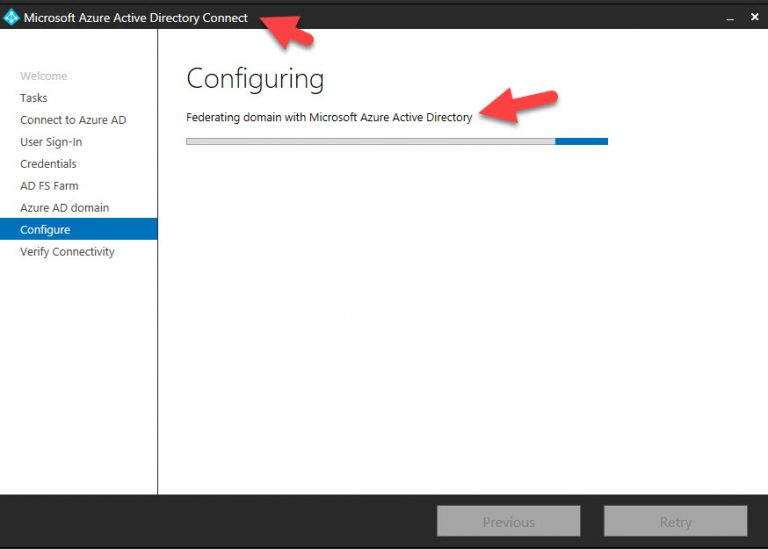The image size is (768, 549).
Task: Go to the Tasks step
Action: (34, 98)
